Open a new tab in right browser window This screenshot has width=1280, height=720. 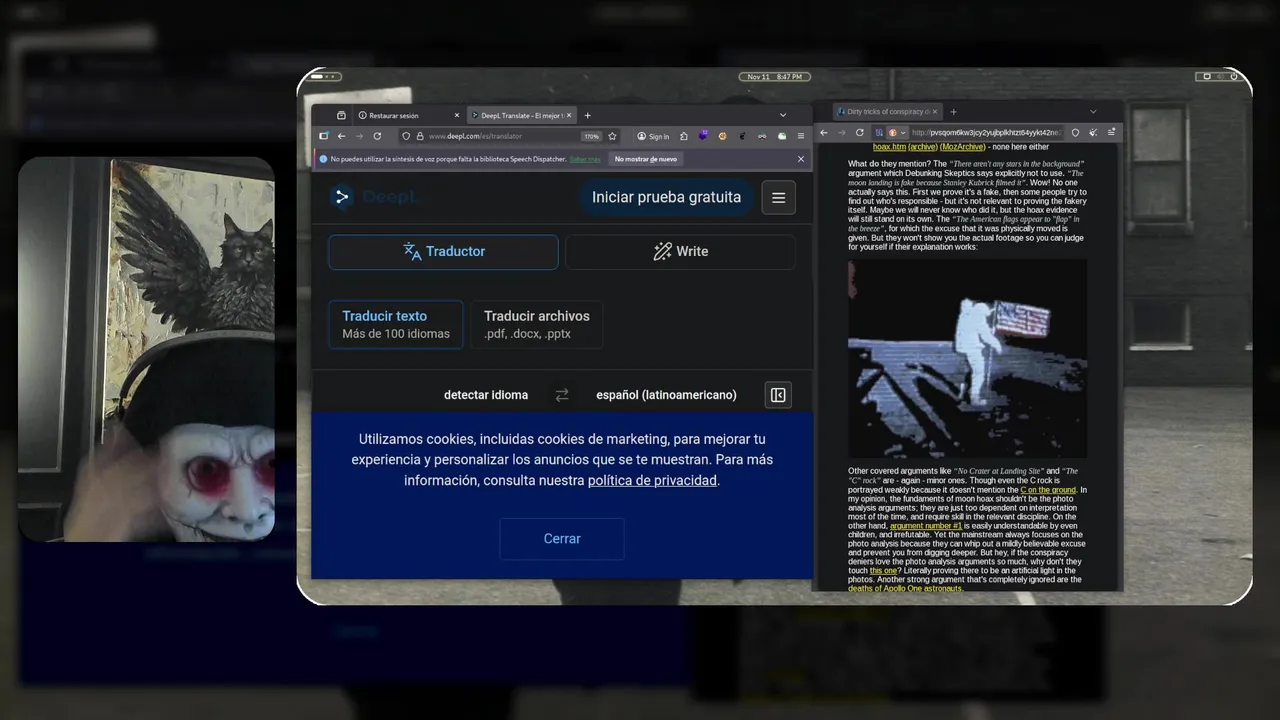953,112
